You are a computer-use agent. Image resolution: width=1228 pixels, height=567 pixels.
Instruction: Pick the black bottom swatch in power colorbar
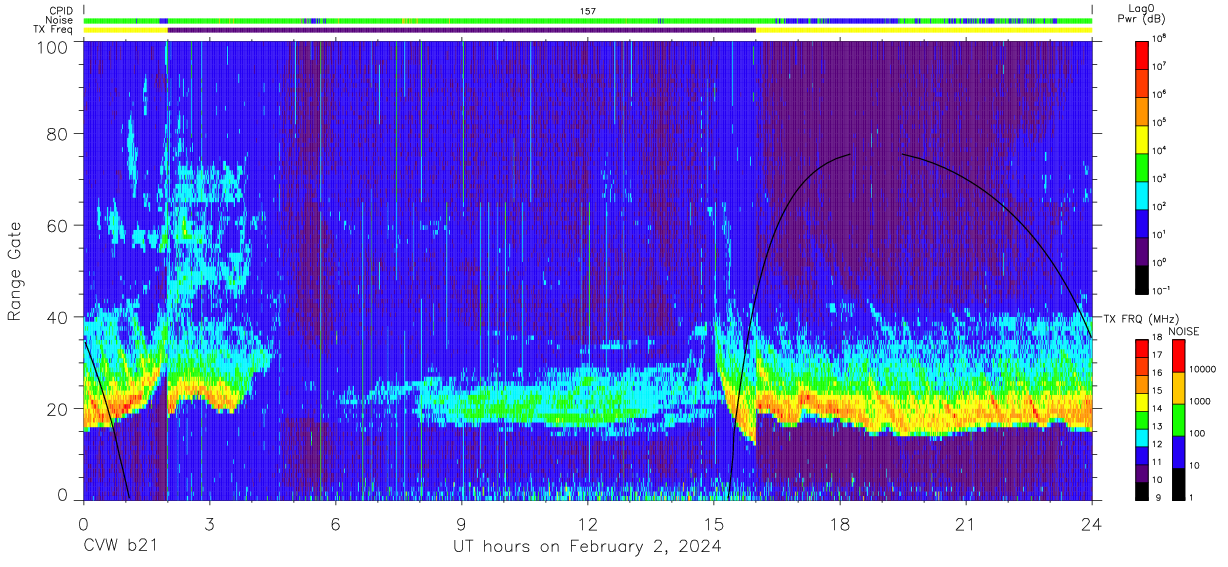coord(1142,278)
